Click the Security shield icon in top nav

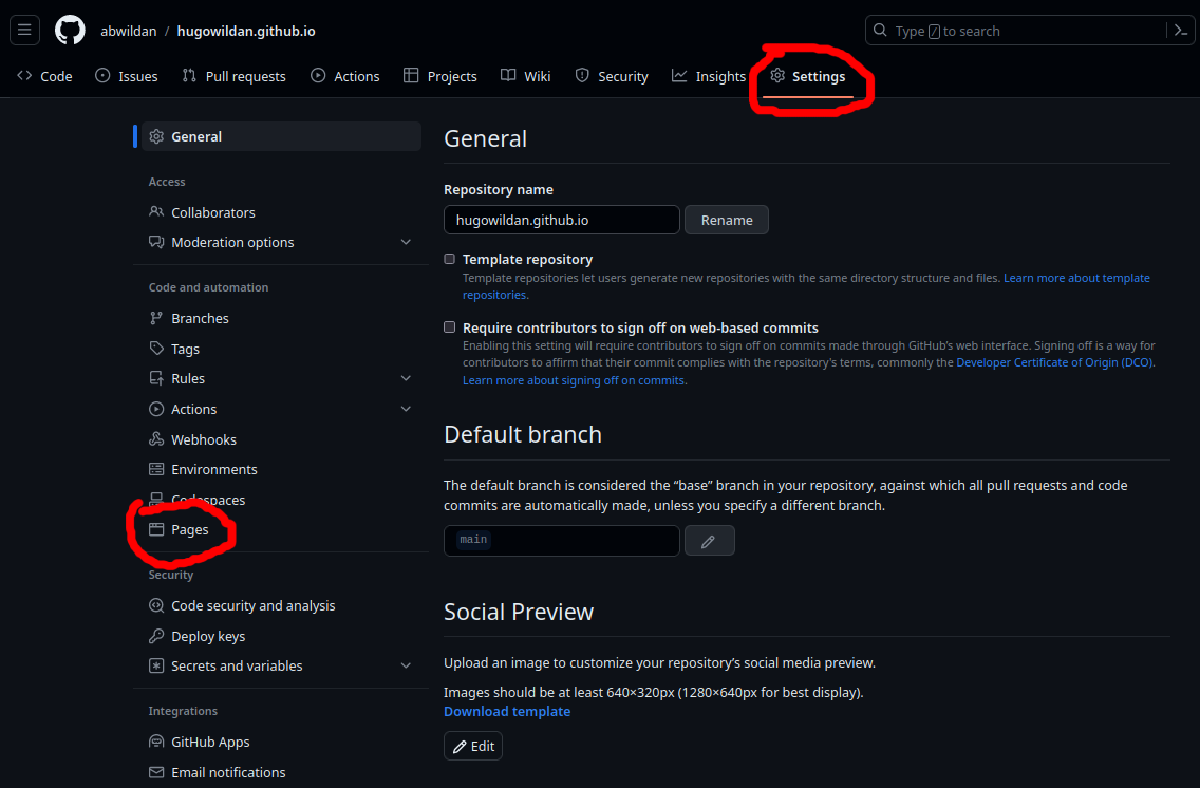click(x=582, y=76)
